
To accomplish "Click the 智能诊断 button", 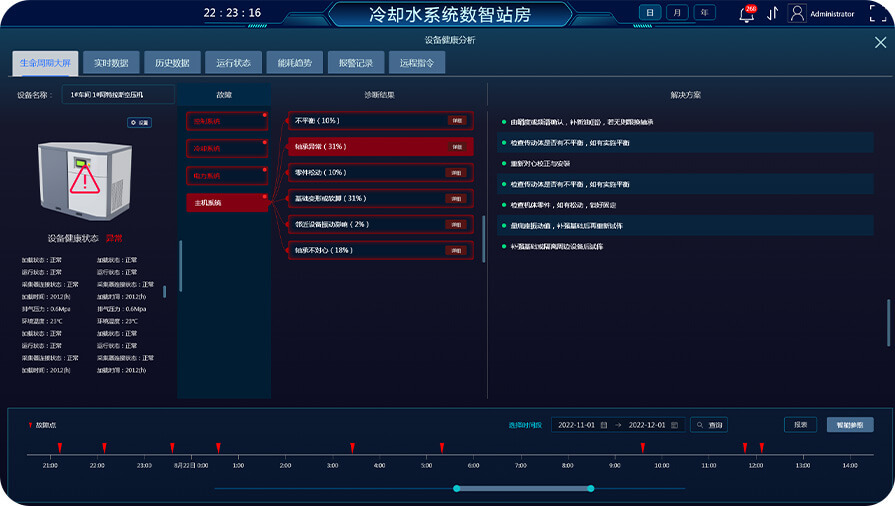I will coord(850,425).
